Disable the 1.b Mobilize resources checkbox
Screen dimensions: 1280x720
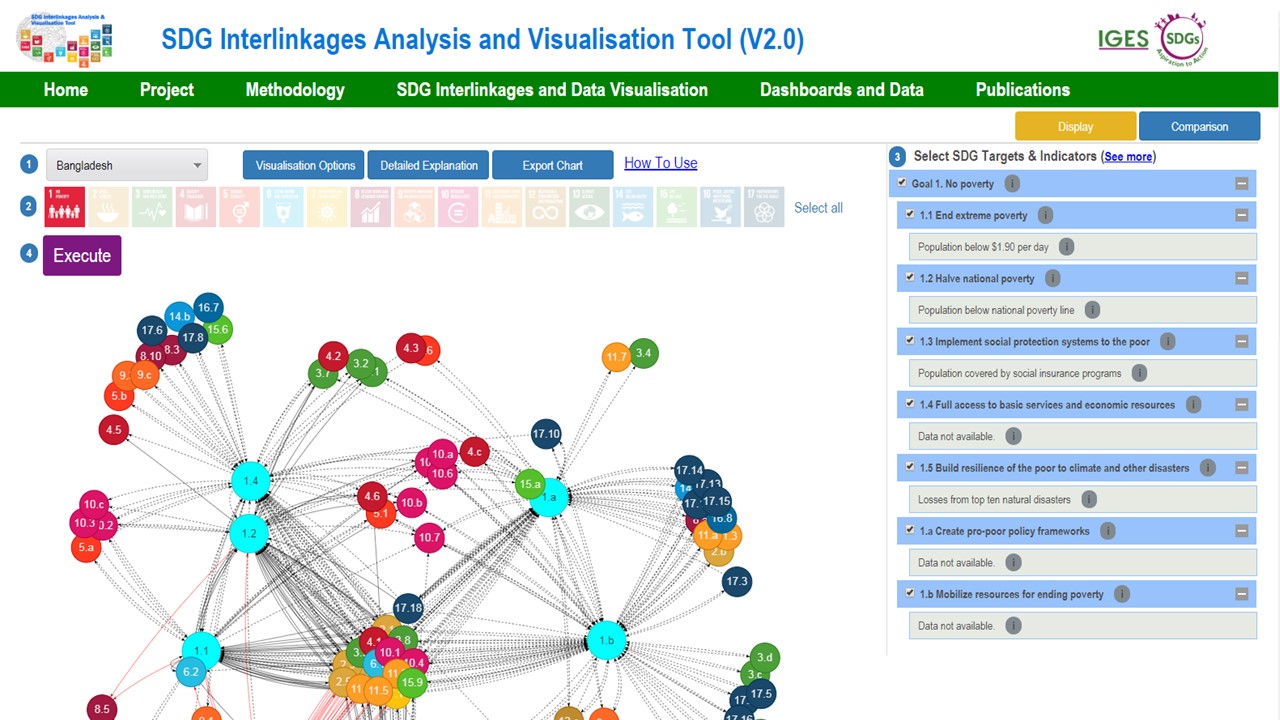coord(909,593)
